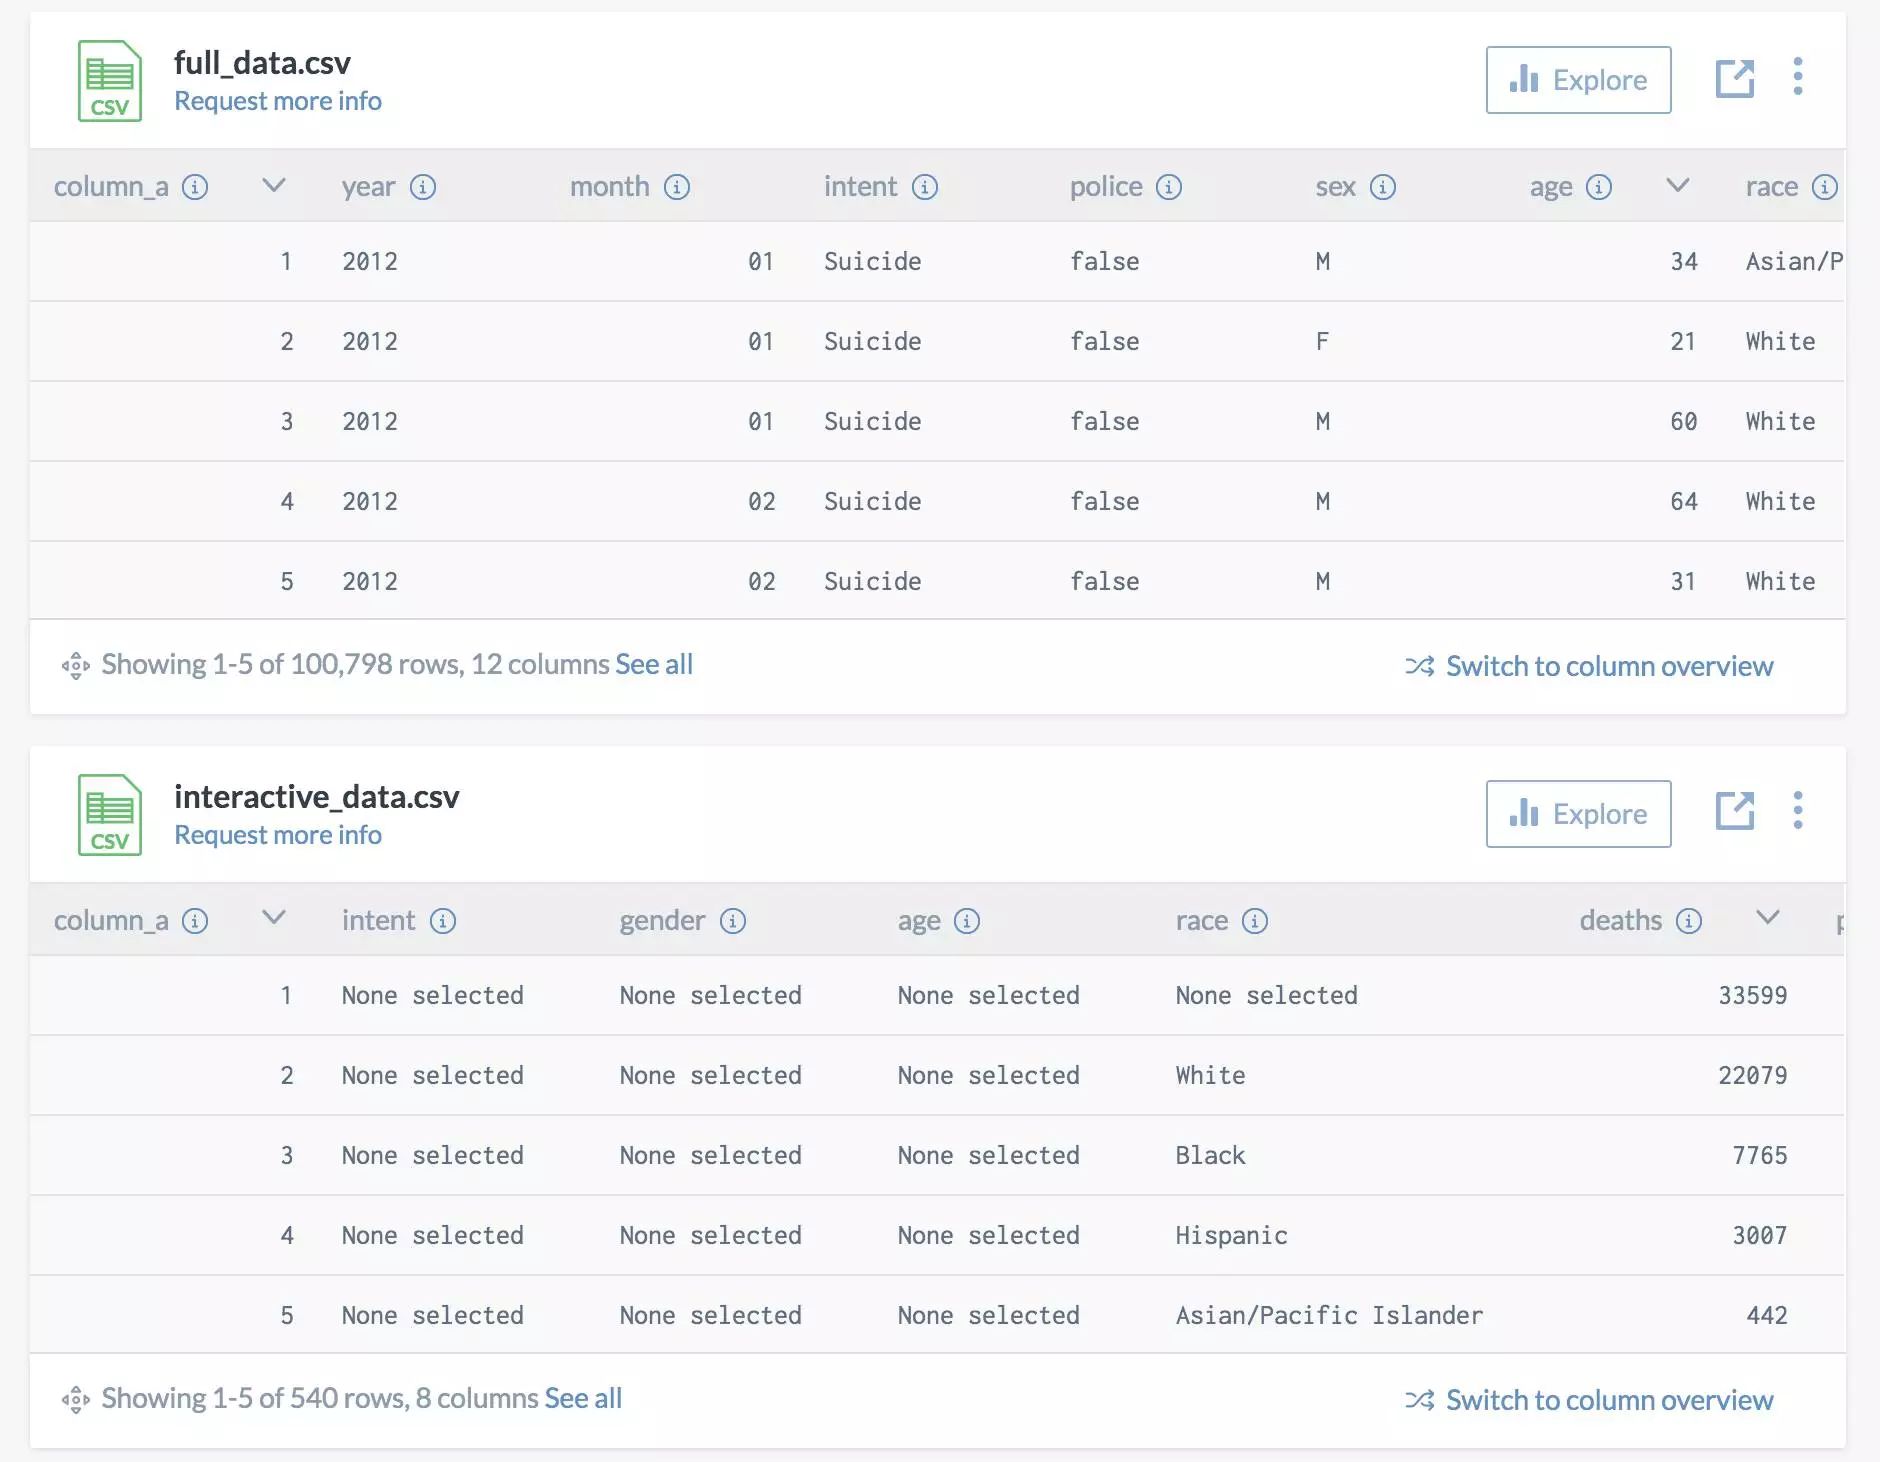Viewport: 1880px width, 1462px height.
Task: Click Explore for full_data.csv
Action: point(1578,80)
